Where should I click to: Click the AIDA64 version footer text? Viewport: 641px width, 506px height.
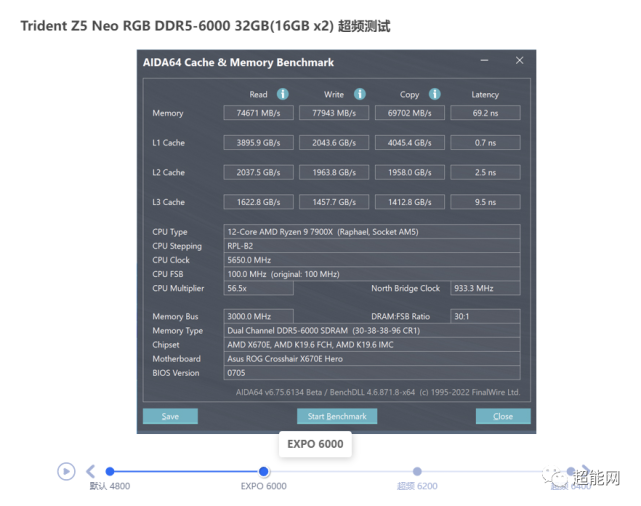coord(378,392)
